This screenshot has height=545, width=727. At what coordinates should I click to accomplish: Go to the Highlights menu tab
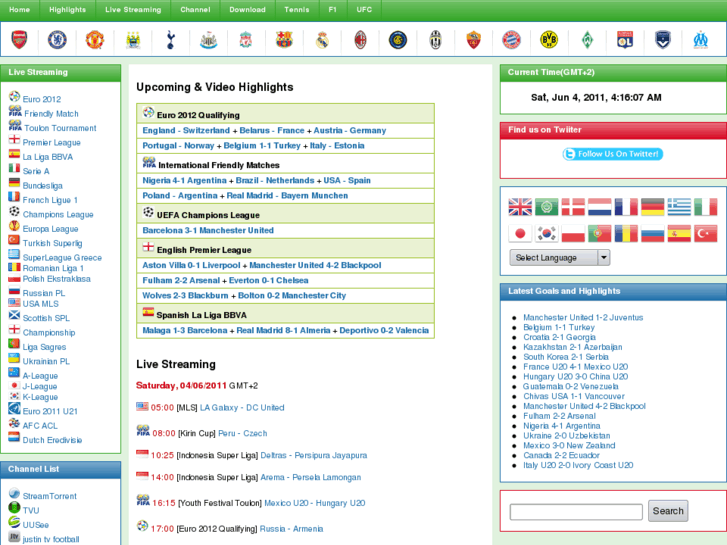pyautogui.click(x=67, y=9)
